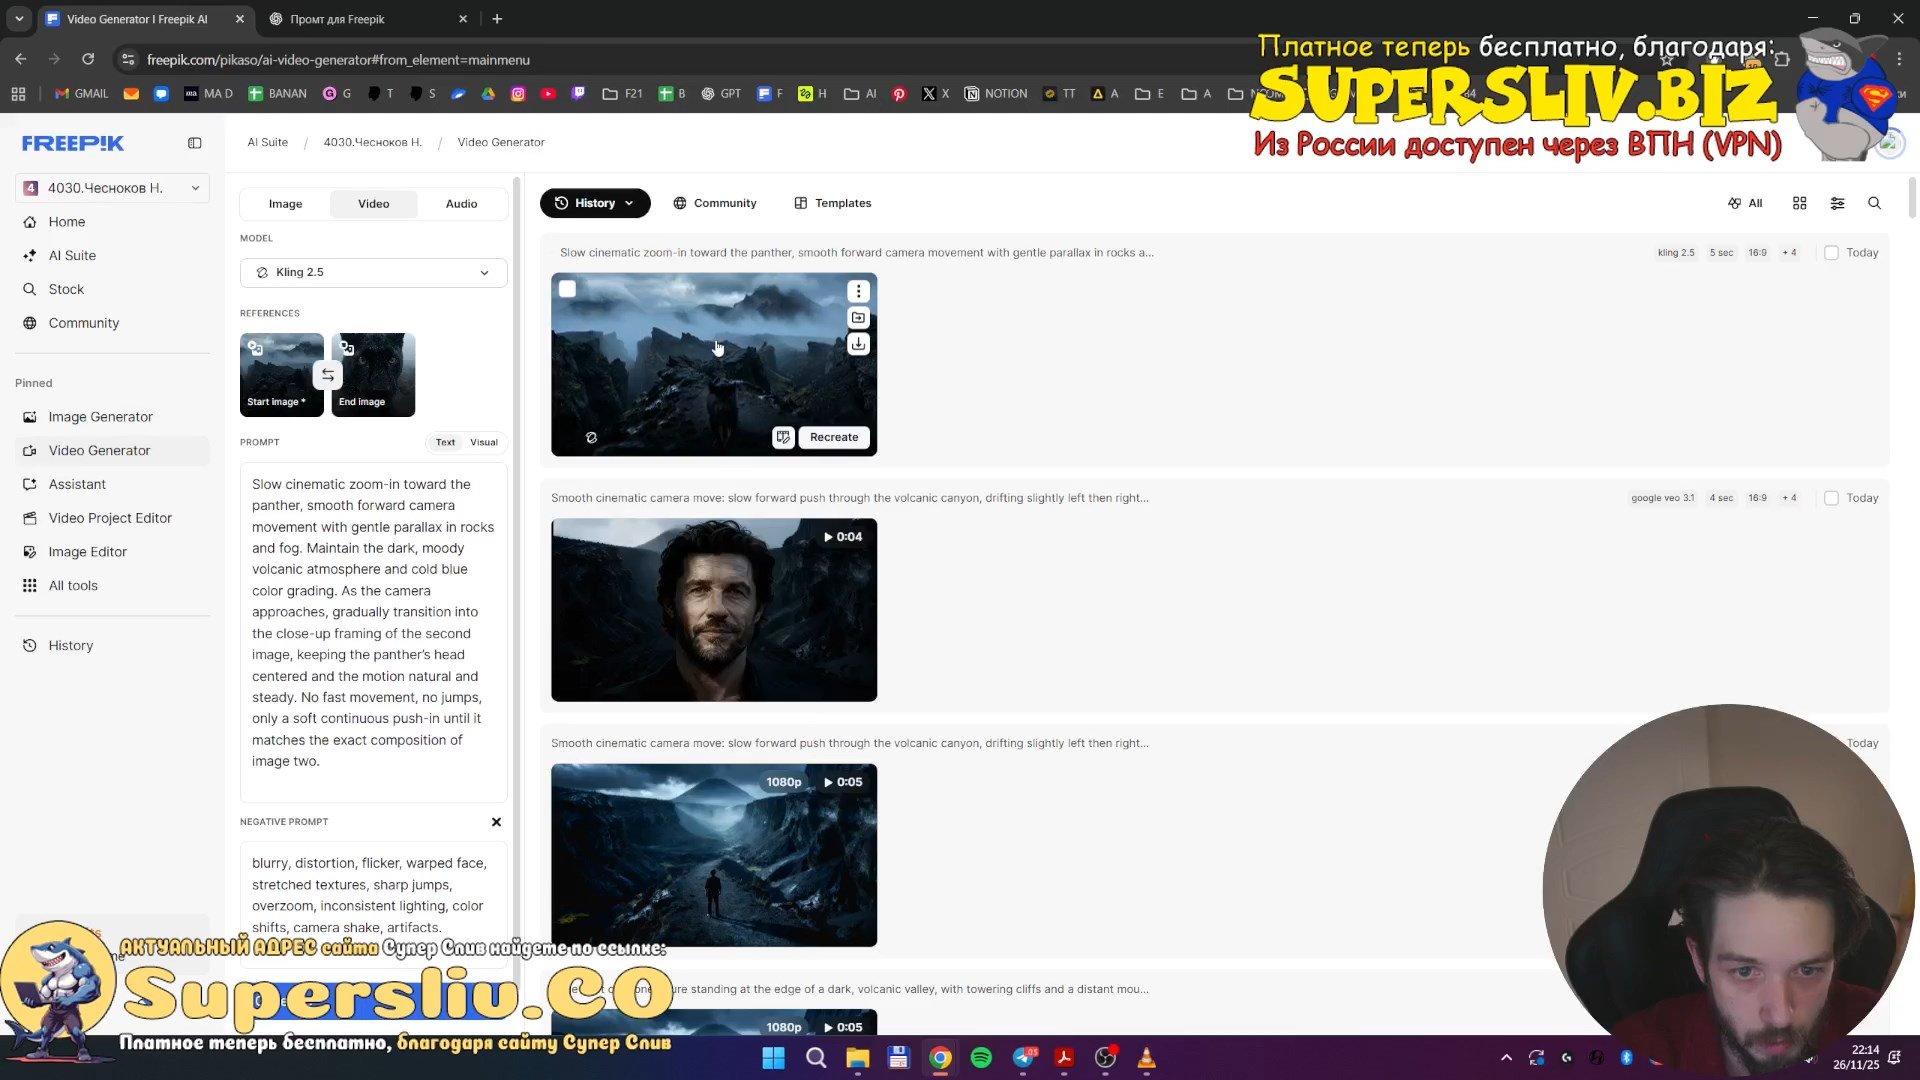The image size is (1920, 1080).
Task: Select the Audio tab
Action: [x=461, y=204]
